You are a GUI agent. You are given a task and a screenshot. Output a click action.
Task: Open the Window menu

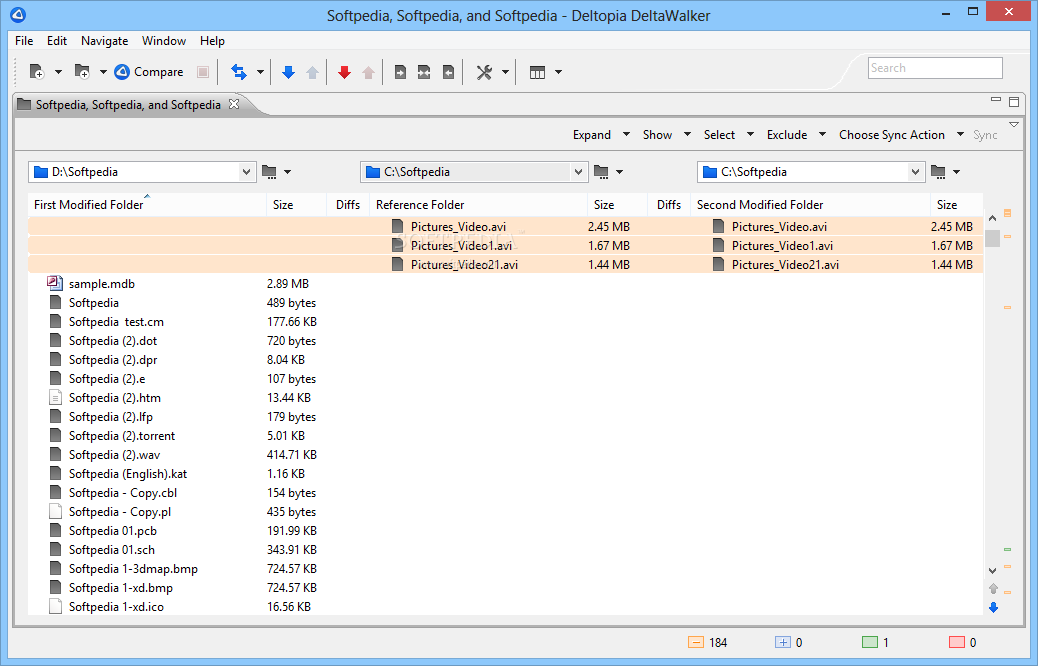click(164, 41)
